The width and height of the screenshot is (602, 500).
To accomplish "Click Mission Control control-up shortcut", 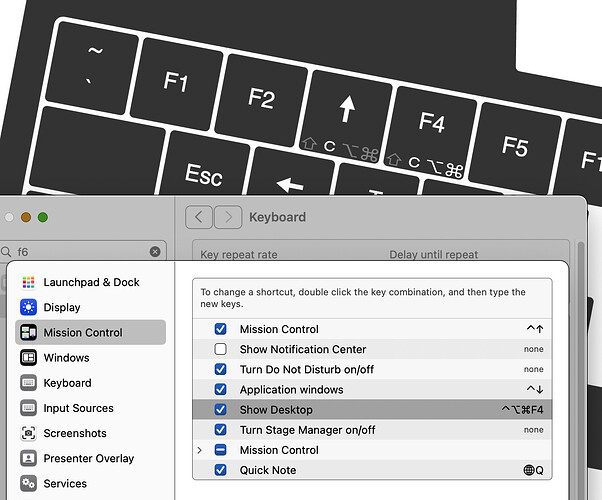I will tap(535, 329).
